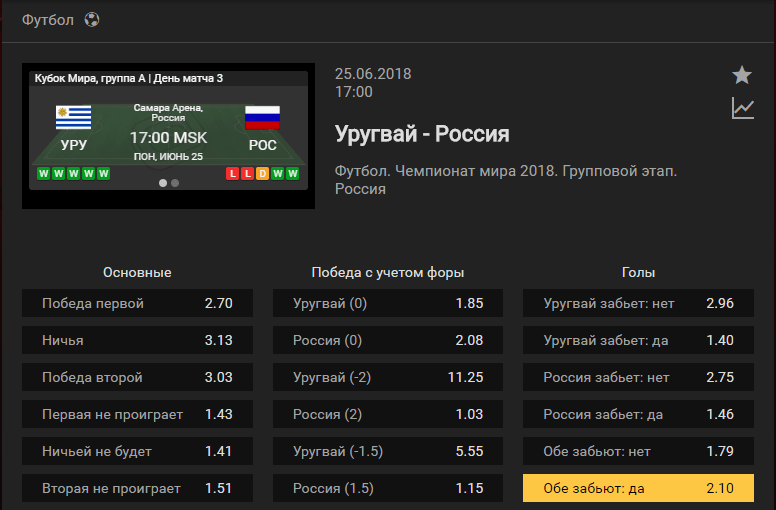Deselect highlighted Обе забьют: да 2.10
776x510 pixels.
[x=638, y=488]
